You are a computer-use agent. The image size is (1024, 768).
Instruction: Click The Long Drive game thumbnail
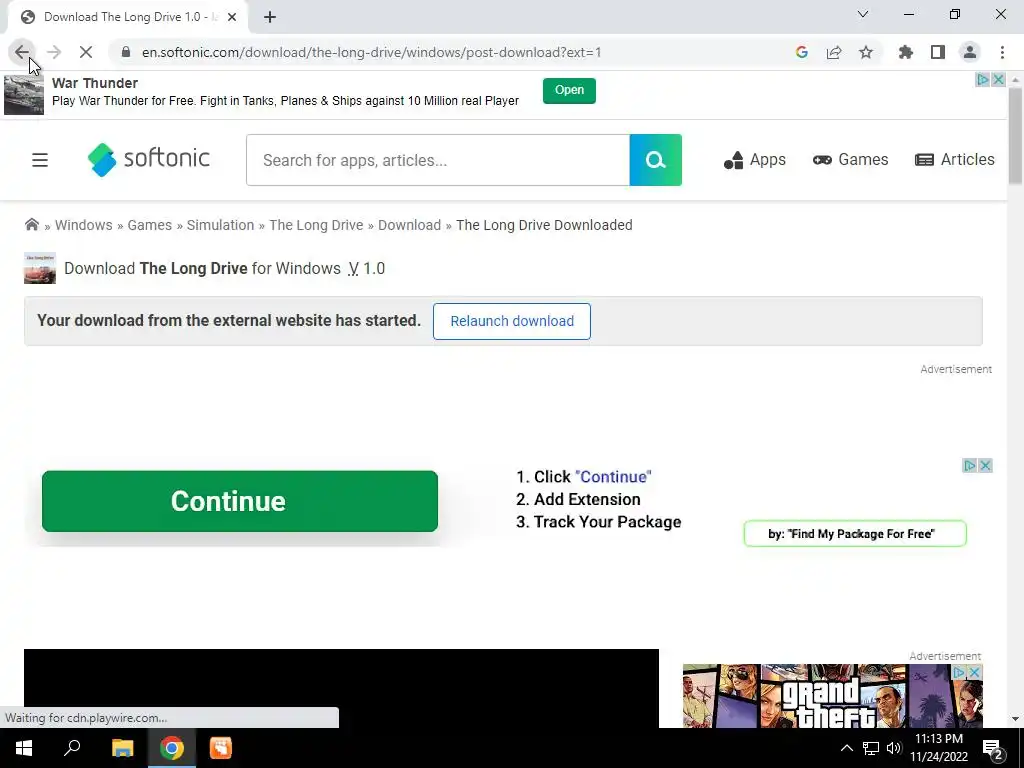coord(40,268)
